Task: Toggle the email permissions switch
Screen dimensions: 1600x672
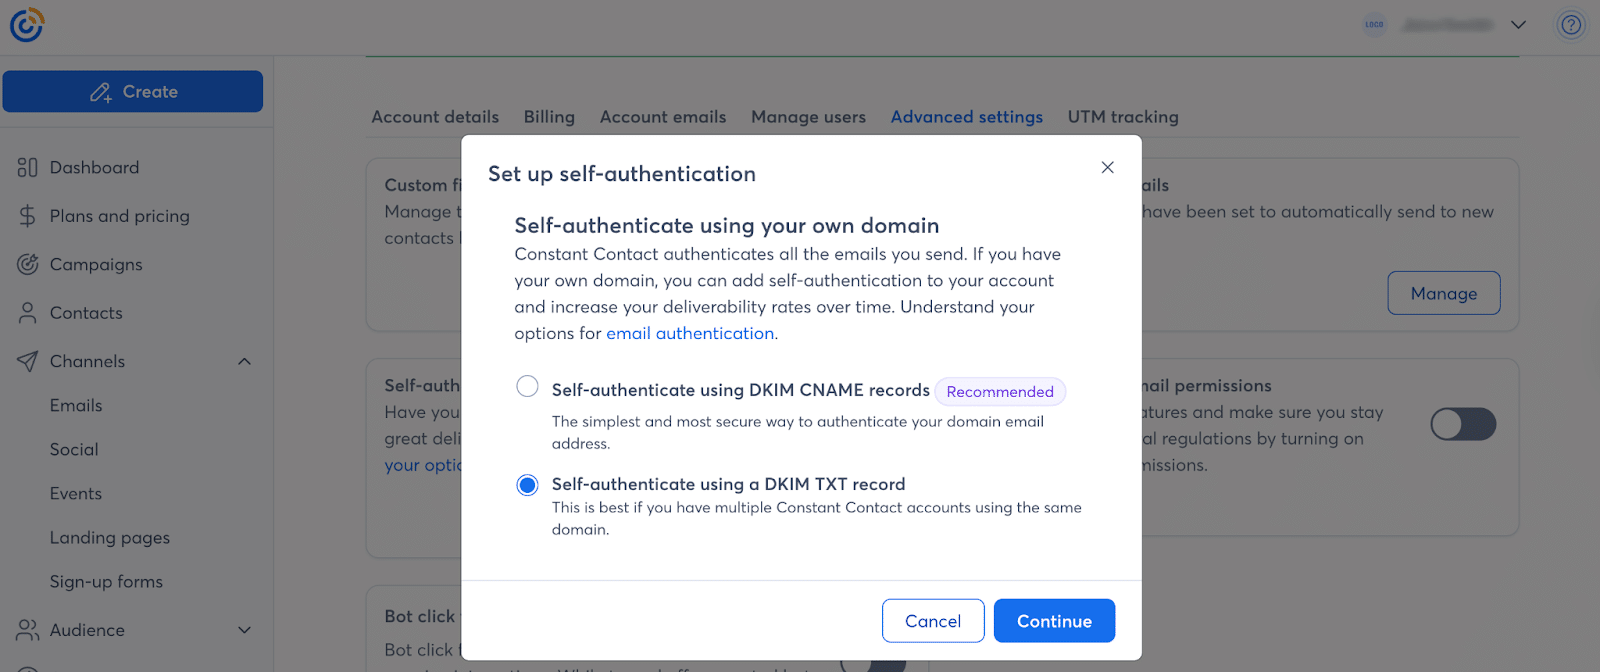Action: click(1463, 424)
